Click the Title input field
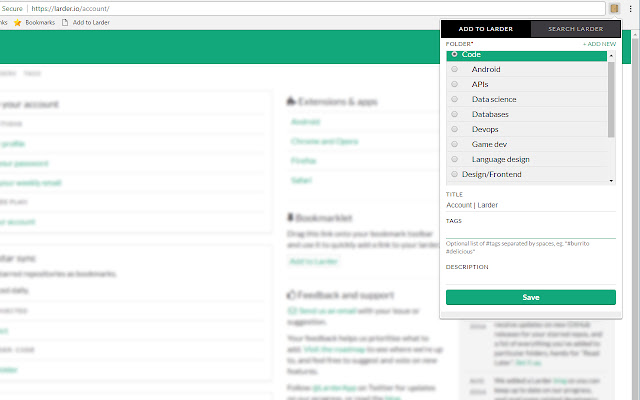Viewport: 640px width, 400px height. [531, 205]
